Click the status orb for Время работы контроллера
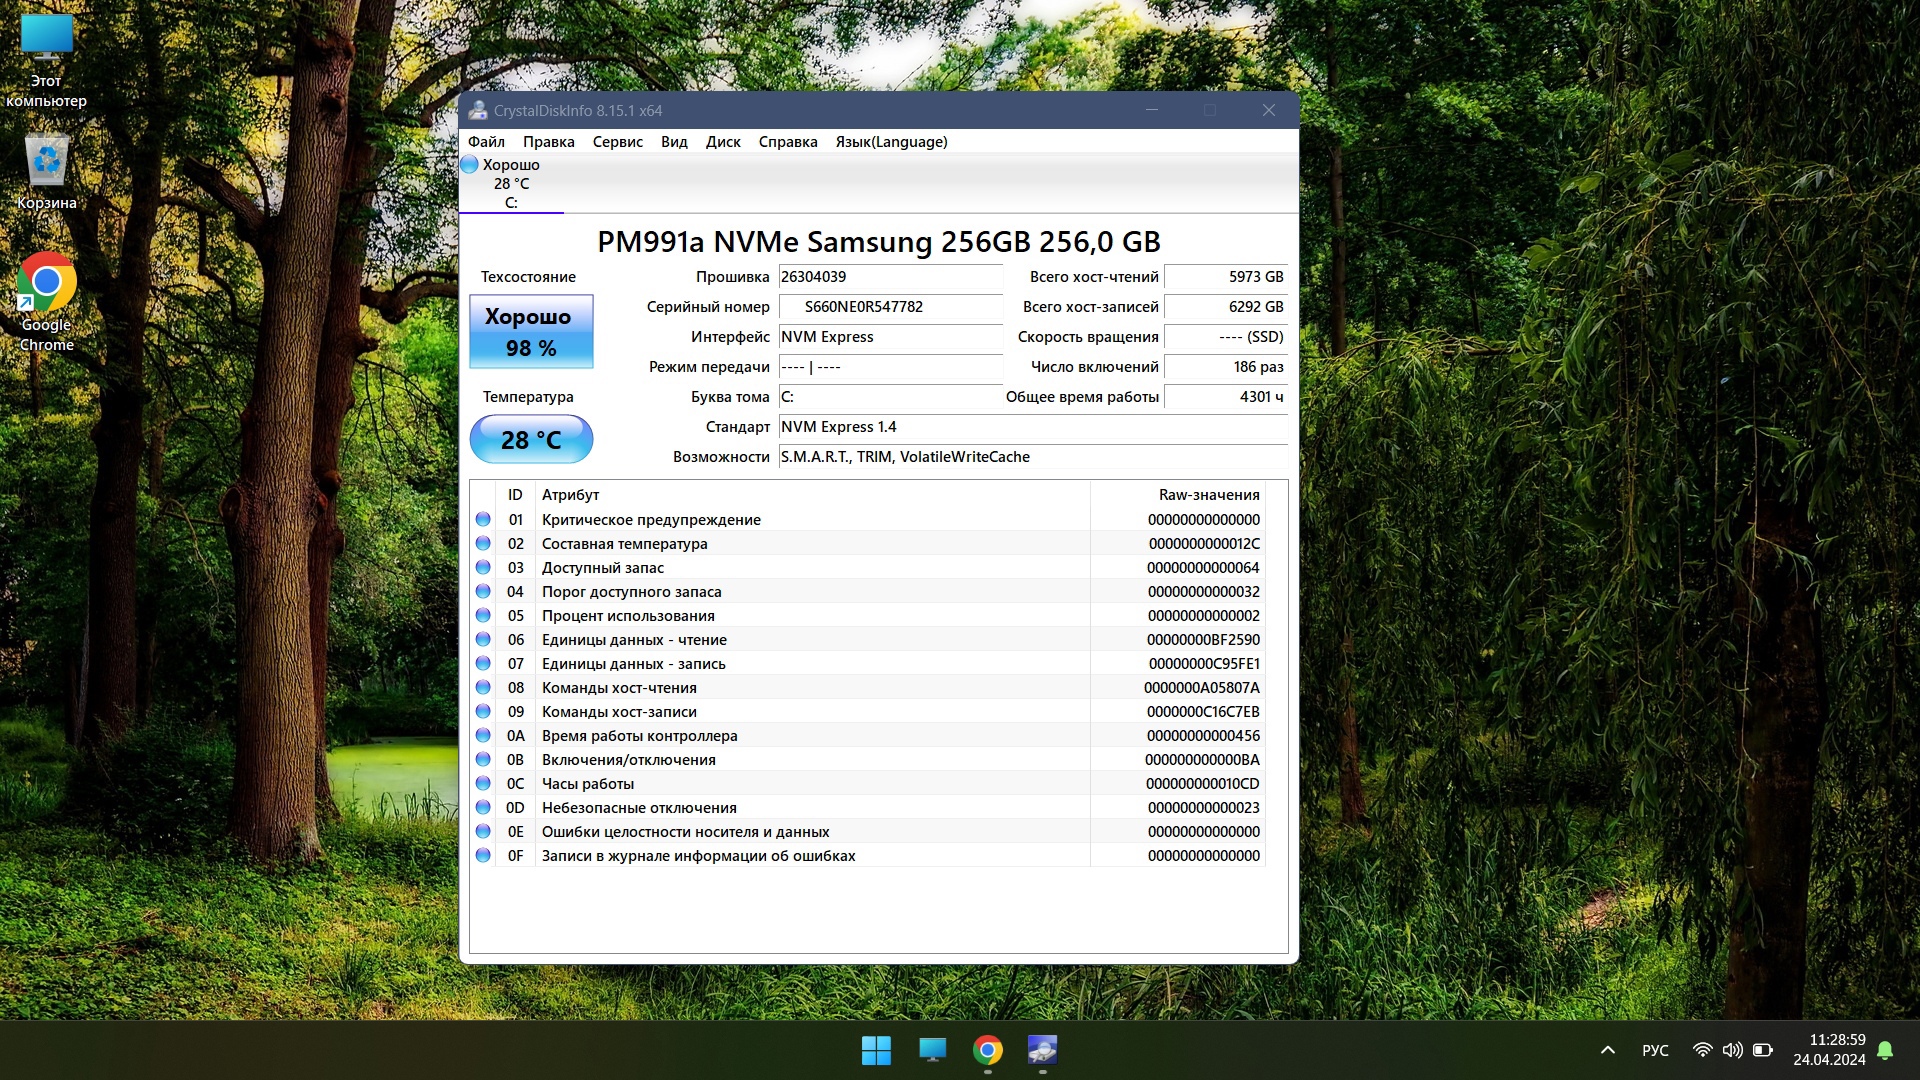Image resolution: width=1920 pixels, height=1080 pixels. [x=483, y=735]
